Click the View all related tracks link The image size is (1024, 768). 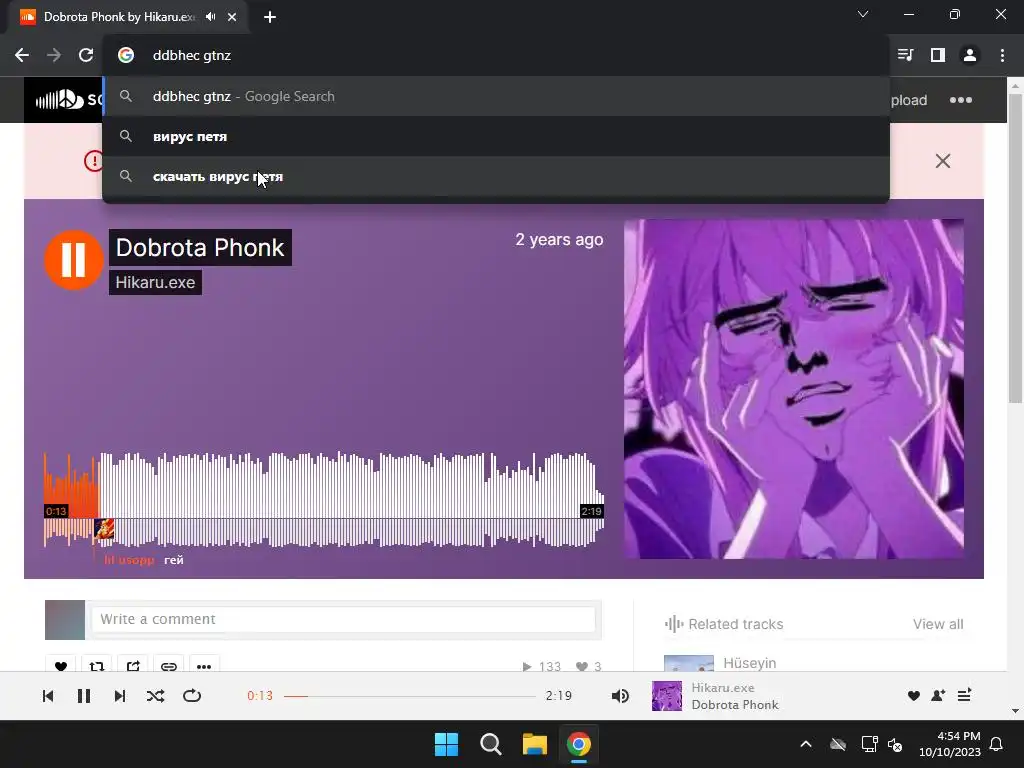tap(938, 624)
